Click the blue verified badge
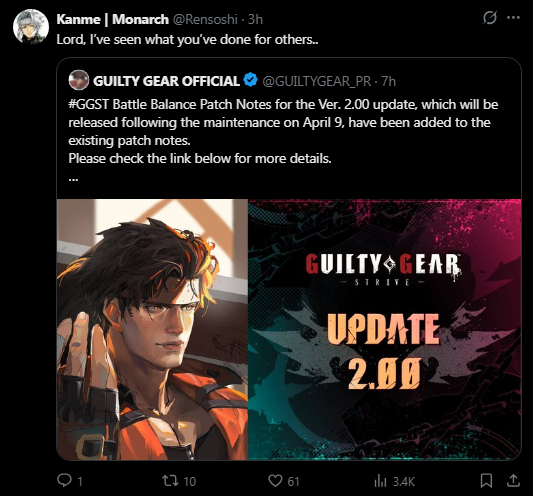Image resolution: width=533 pixels, height=496 pixels. coord(251,80)
